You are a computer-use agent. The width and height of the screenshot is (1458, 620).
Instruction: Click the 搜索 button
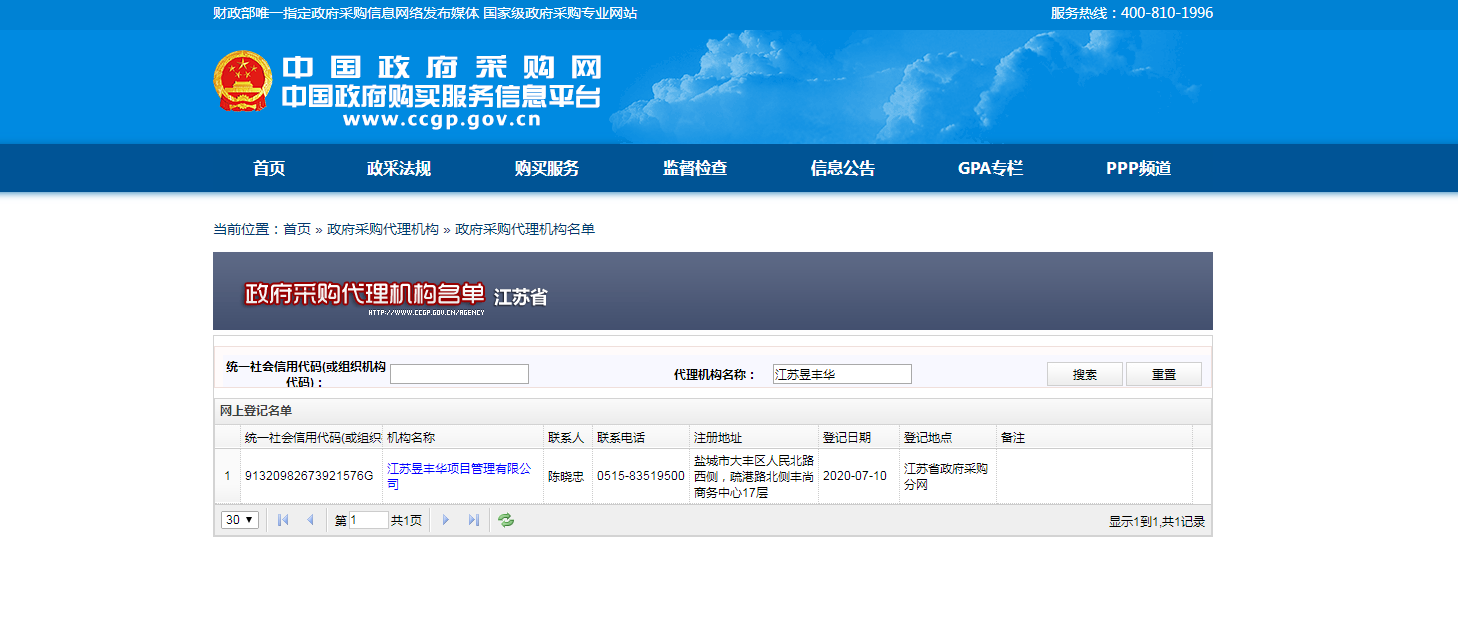[1085, 374]
